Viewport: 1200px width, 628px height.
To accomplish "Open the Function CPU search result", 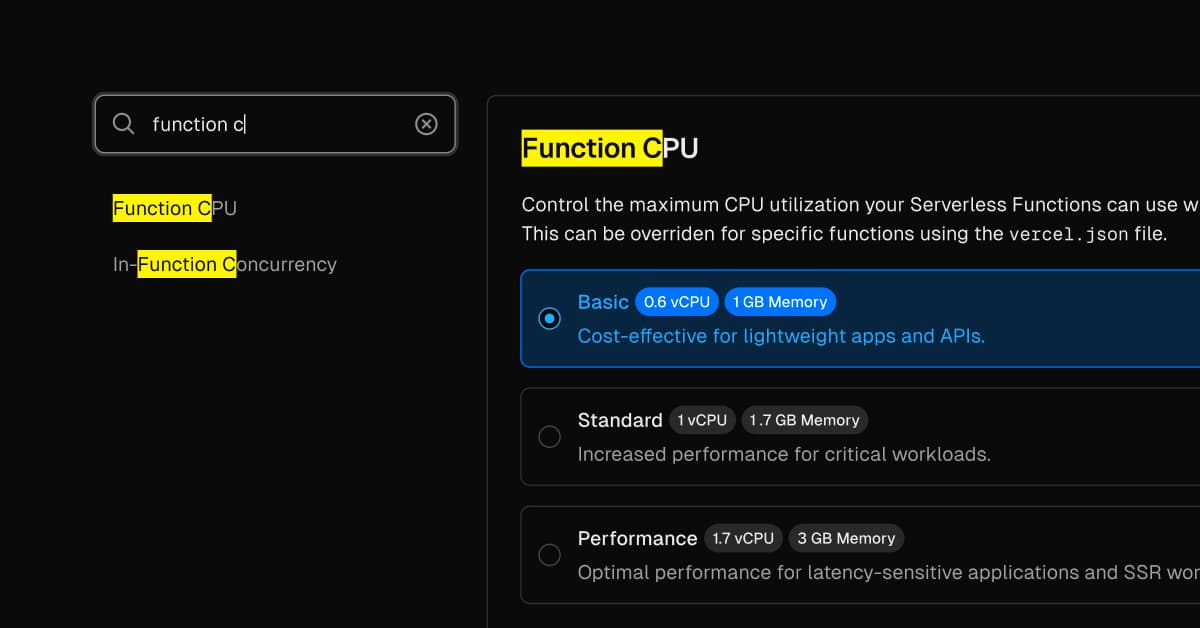I will click(175, 208).
